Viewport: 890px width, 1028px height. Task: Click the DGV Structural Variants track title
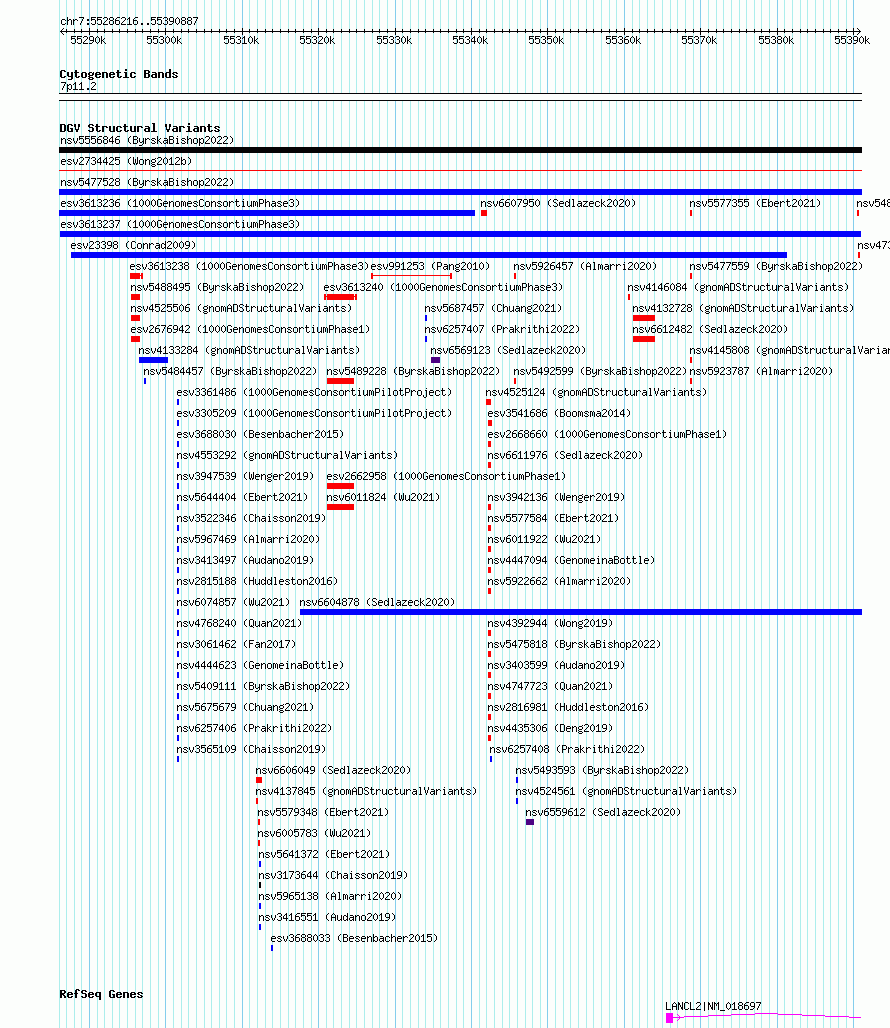[x=140, y=128]
